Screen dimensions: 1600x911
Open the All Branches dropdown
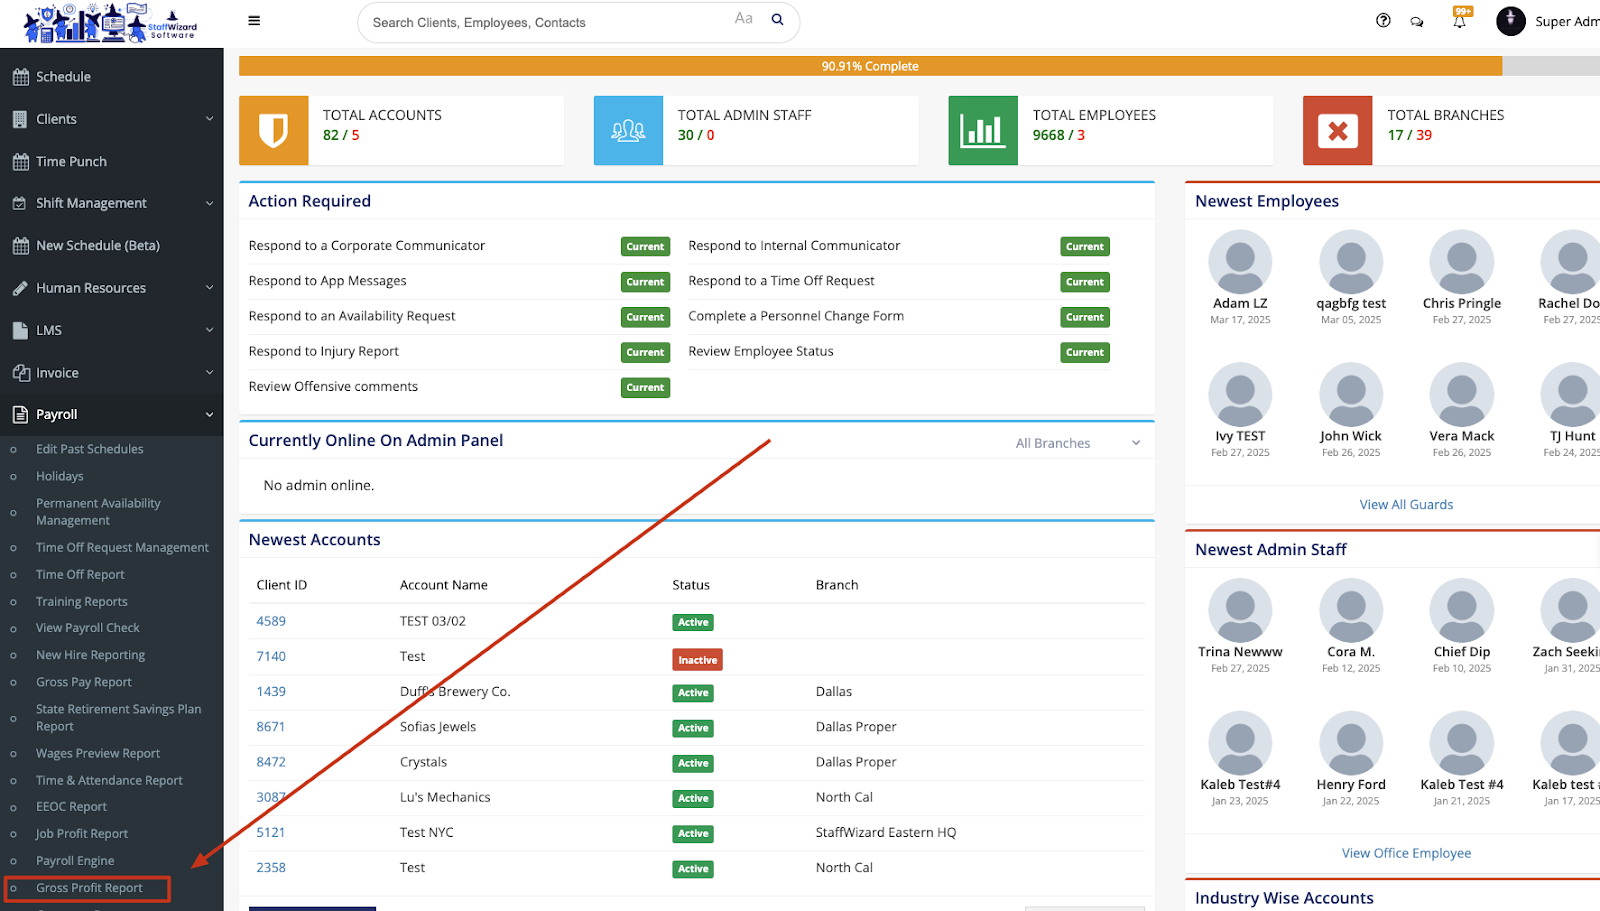tap(1077, 443)
